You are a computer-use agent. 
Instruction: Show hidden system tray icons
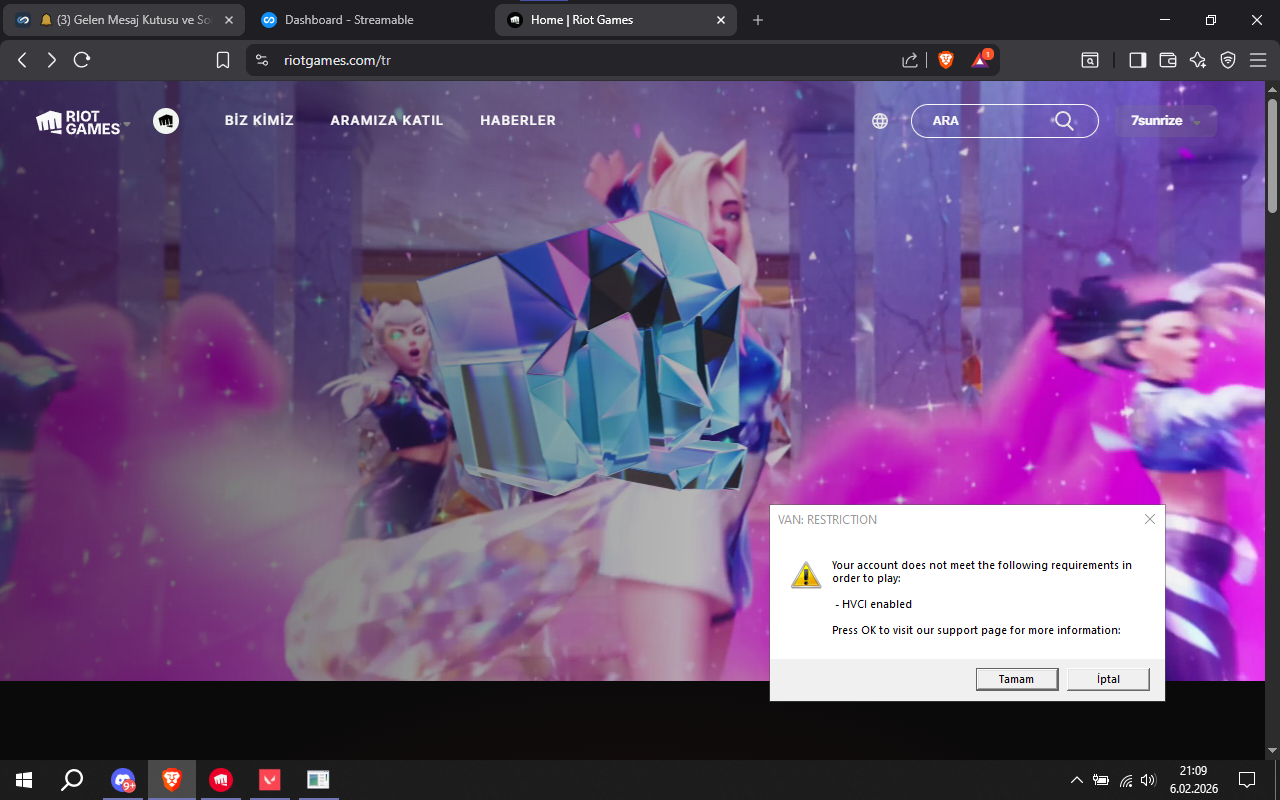coord(1076,780)
